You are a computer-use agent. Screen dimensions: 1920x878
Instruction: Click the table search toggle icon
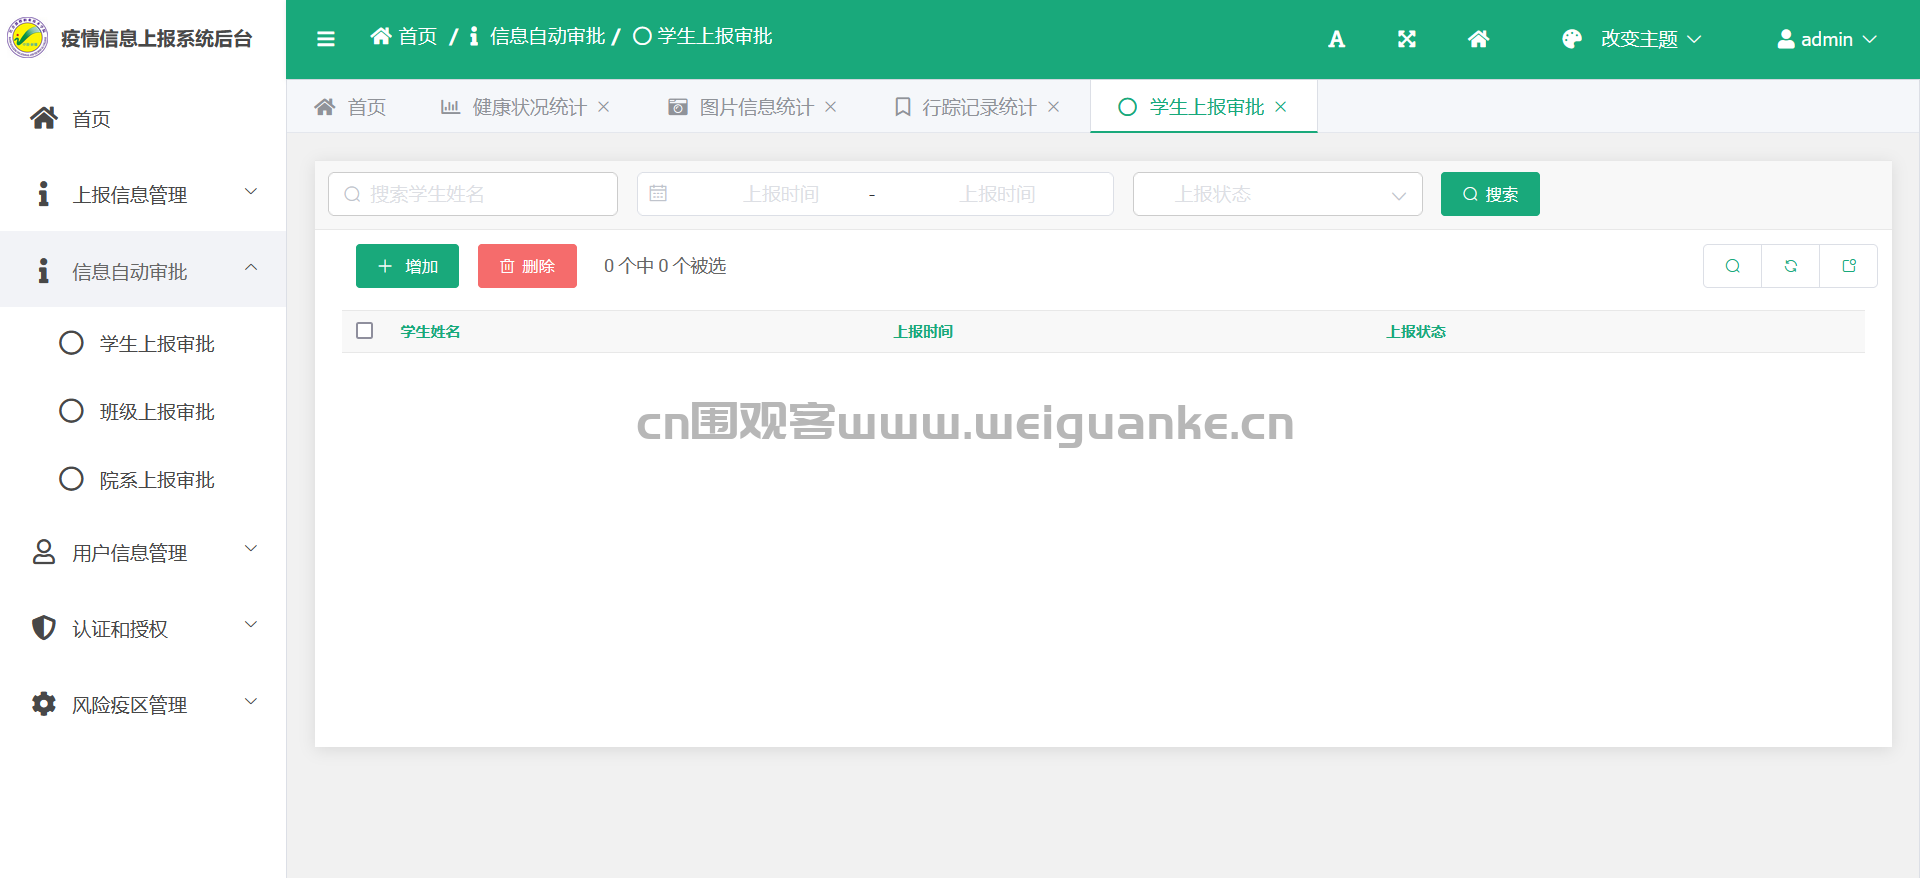[1732, 266]
